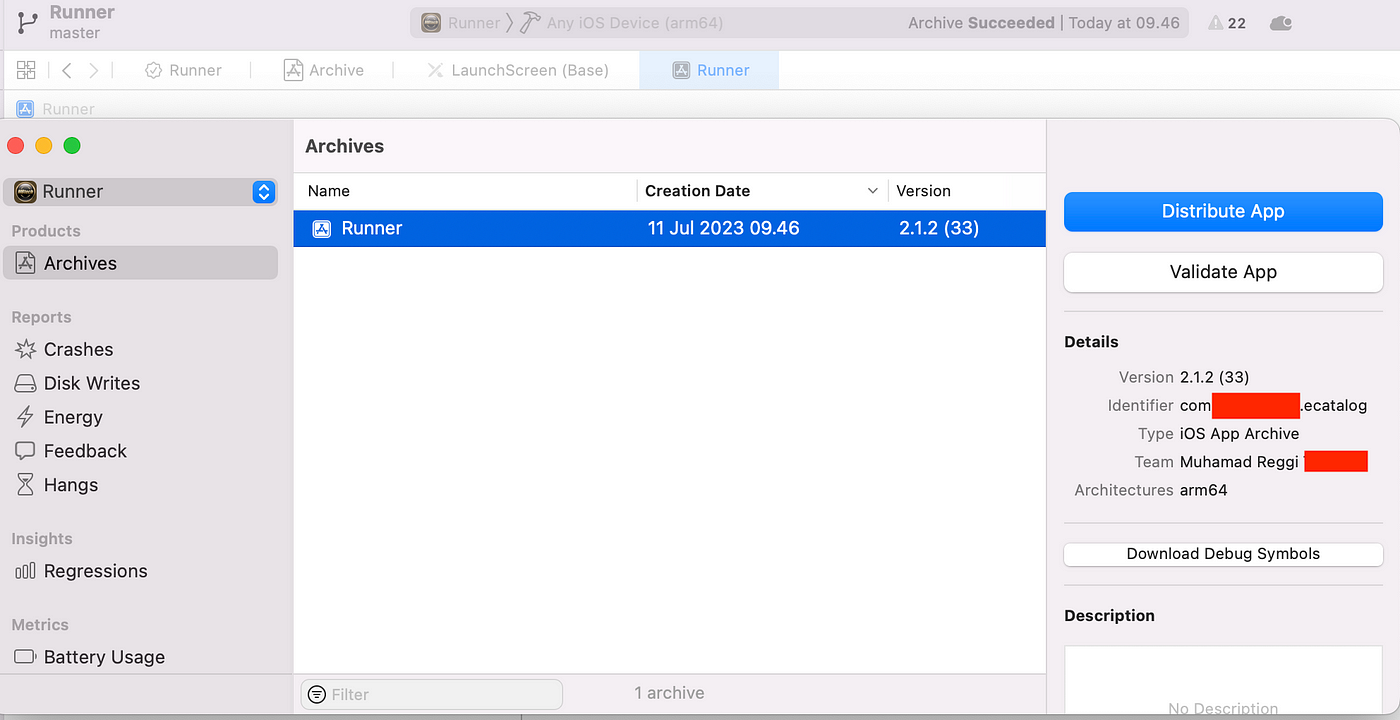Click the Battery Usage battery icon
This screenshot has height=720, width=1400.
click(x=25, y=657)
